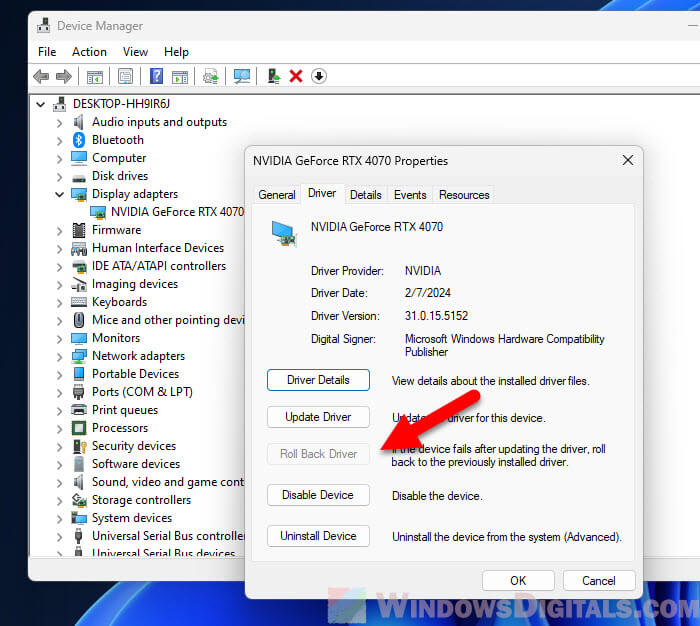
Task: Click the Properties toolbar icon
Action: click(125, 76)
